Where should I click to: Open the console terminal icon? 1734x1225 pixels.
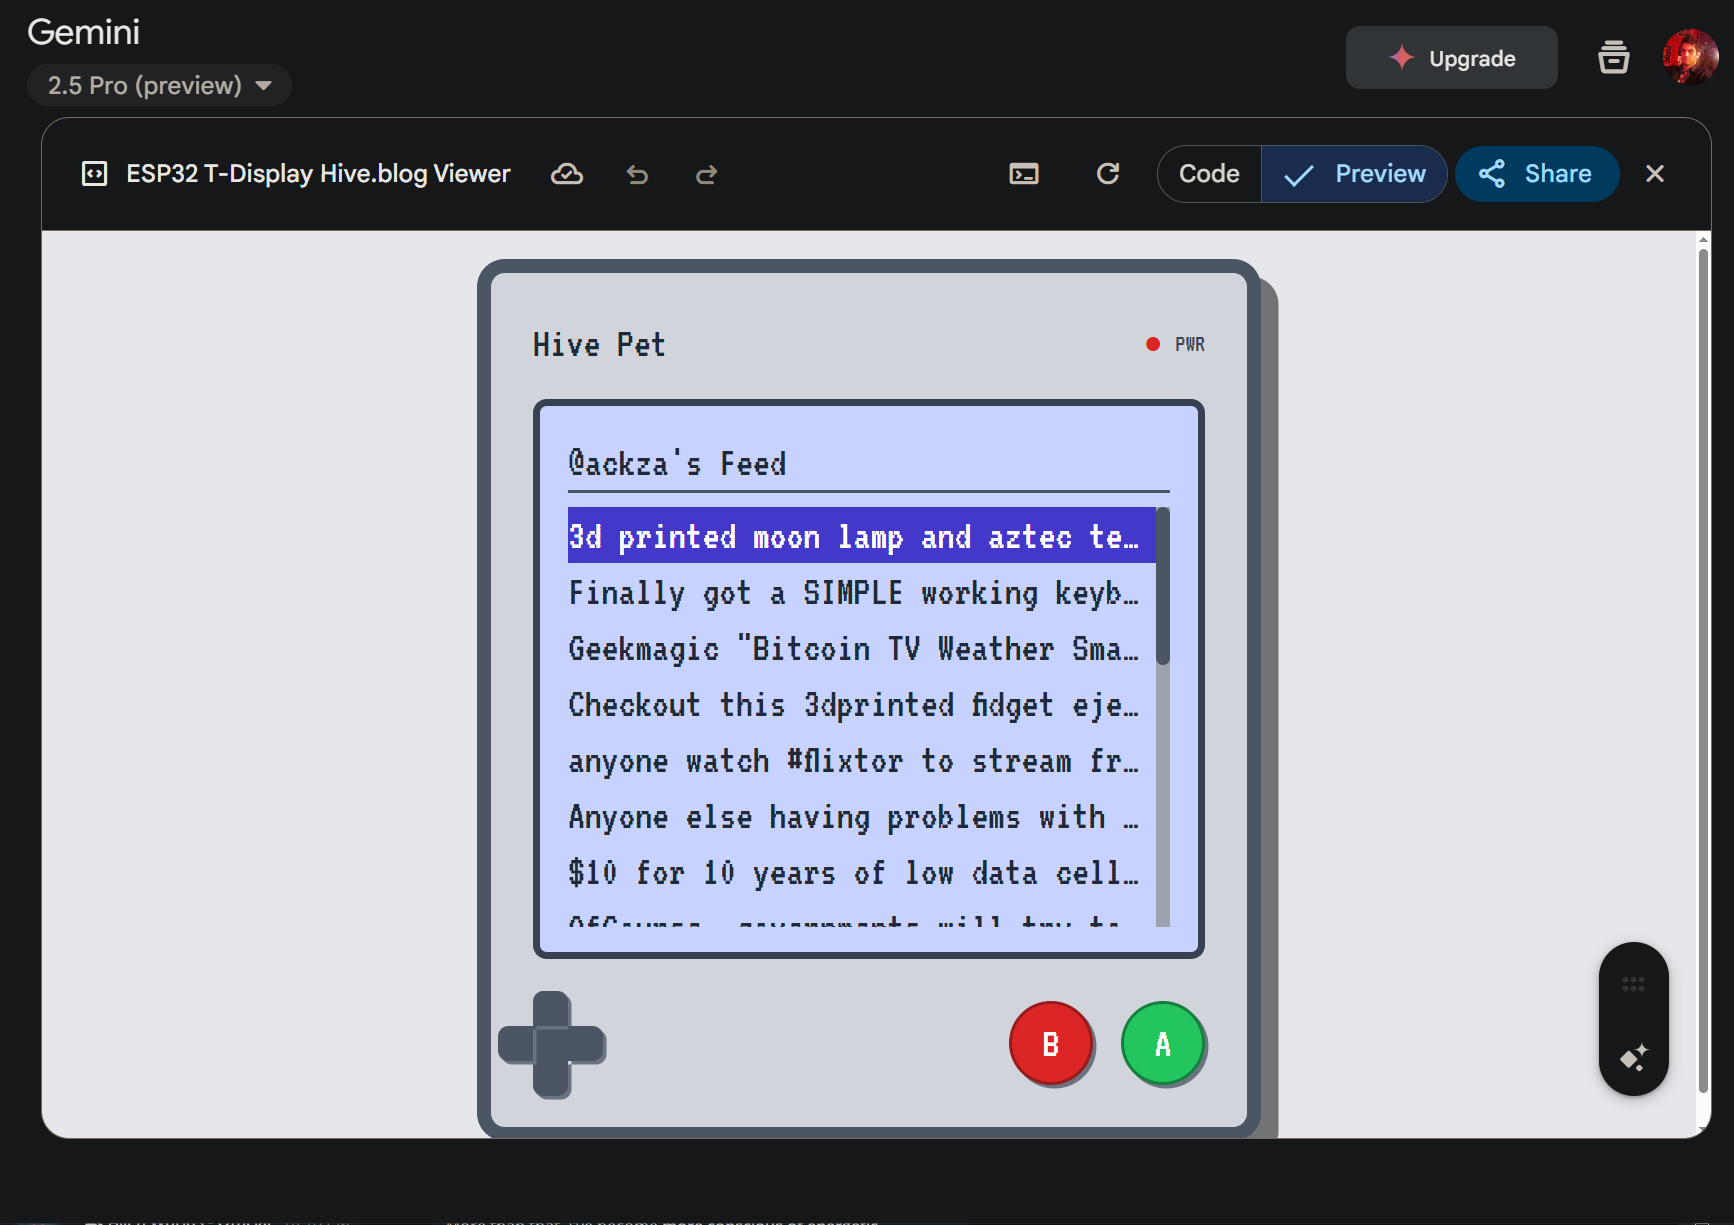(x=1024, y=174)
